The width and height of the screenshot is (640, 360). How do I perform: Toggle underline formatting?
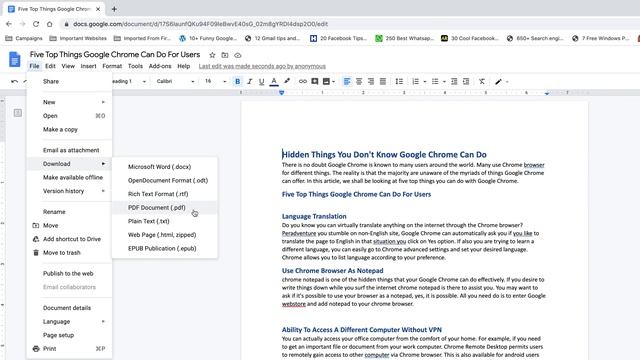coord(262,82)
